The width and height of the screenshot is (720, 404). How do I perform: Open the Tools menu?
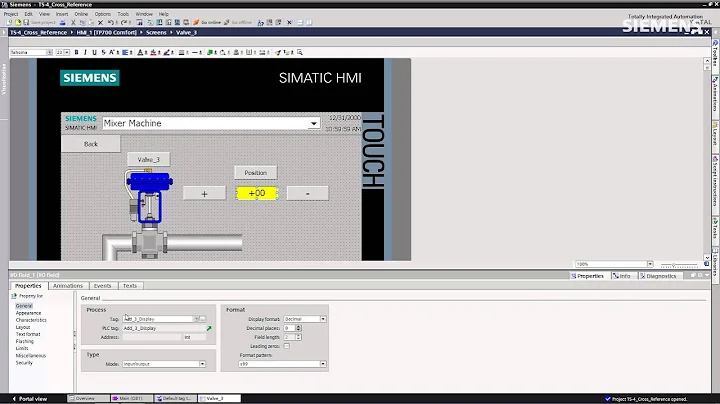click(123, 14)
